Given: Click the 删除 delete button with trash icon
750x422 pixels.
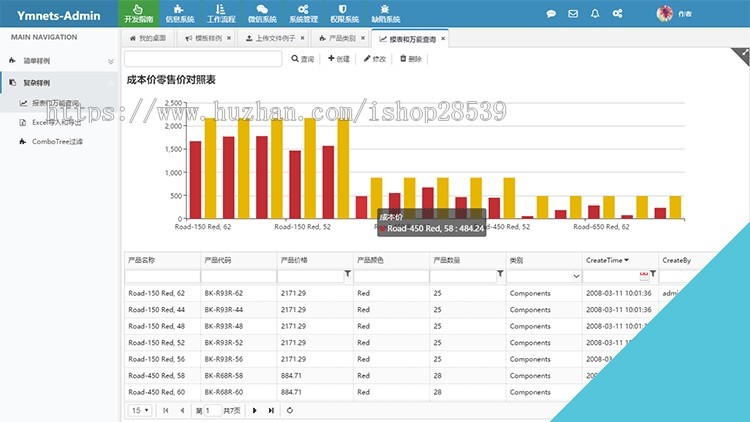Looking at the screenshot, I should [x=411, y=59].
